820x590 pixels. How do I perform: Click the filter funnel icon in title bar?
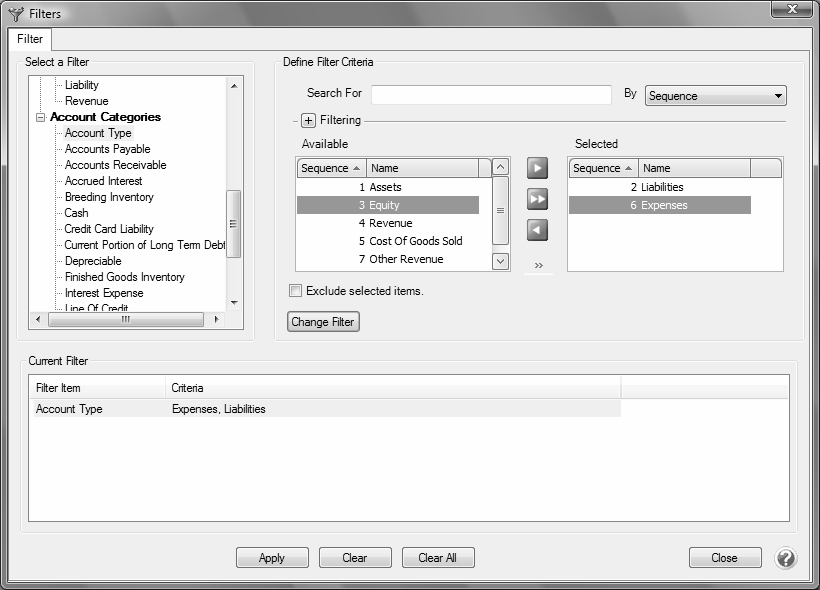[x=15, y=14]
